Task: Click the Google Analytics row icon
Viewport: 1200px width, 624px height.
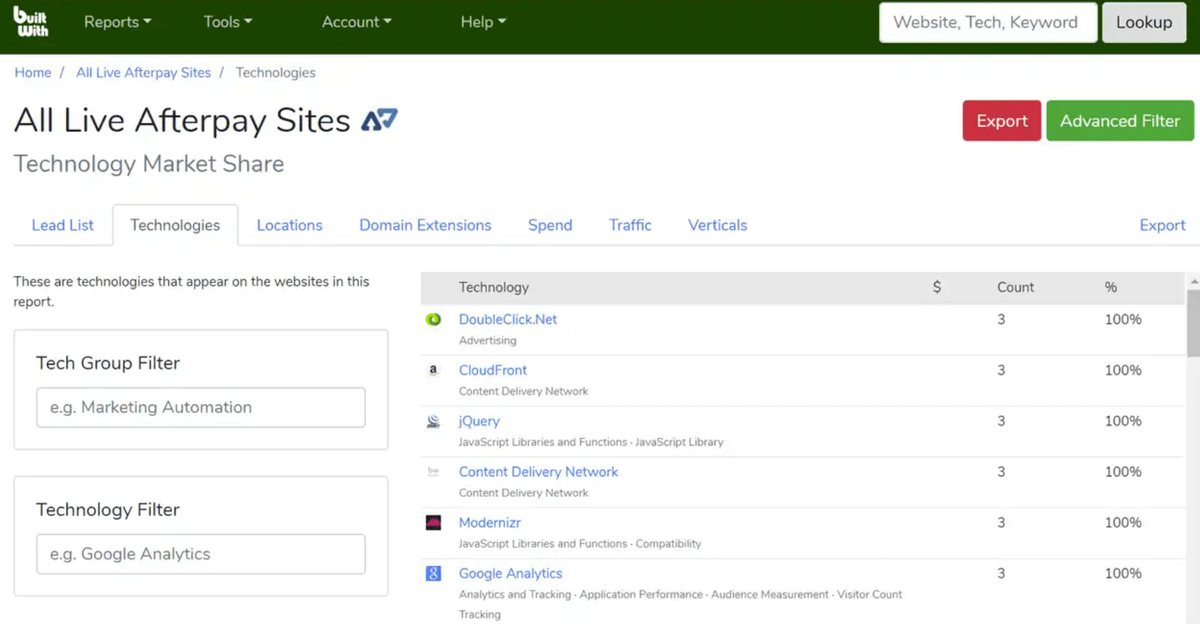Action: (433, 574)
